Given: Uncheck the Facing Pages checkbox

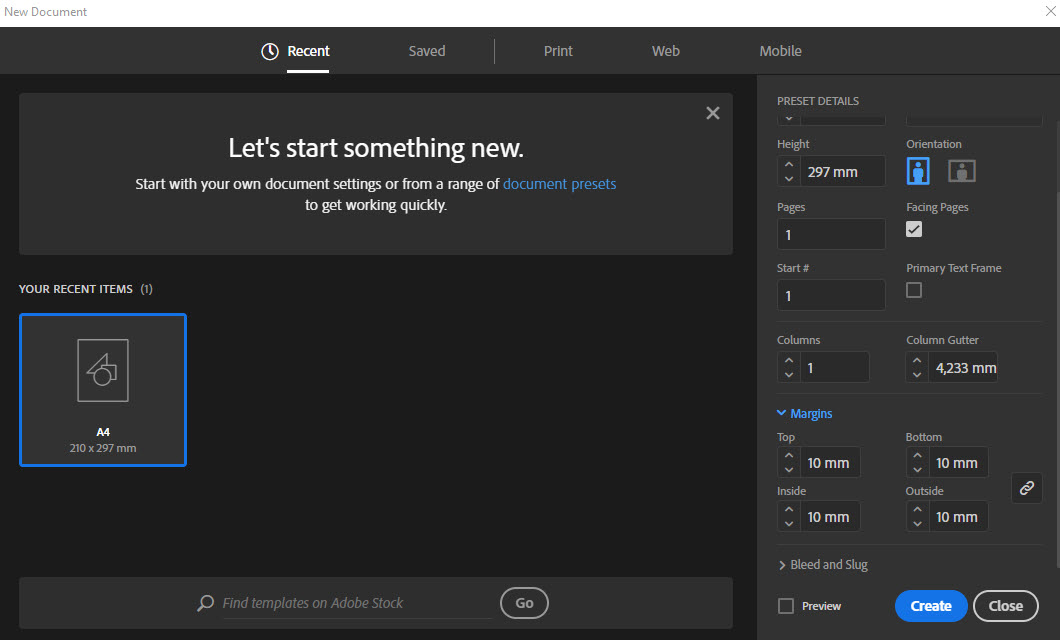Looking at the screenshot, I should (914, 229).
